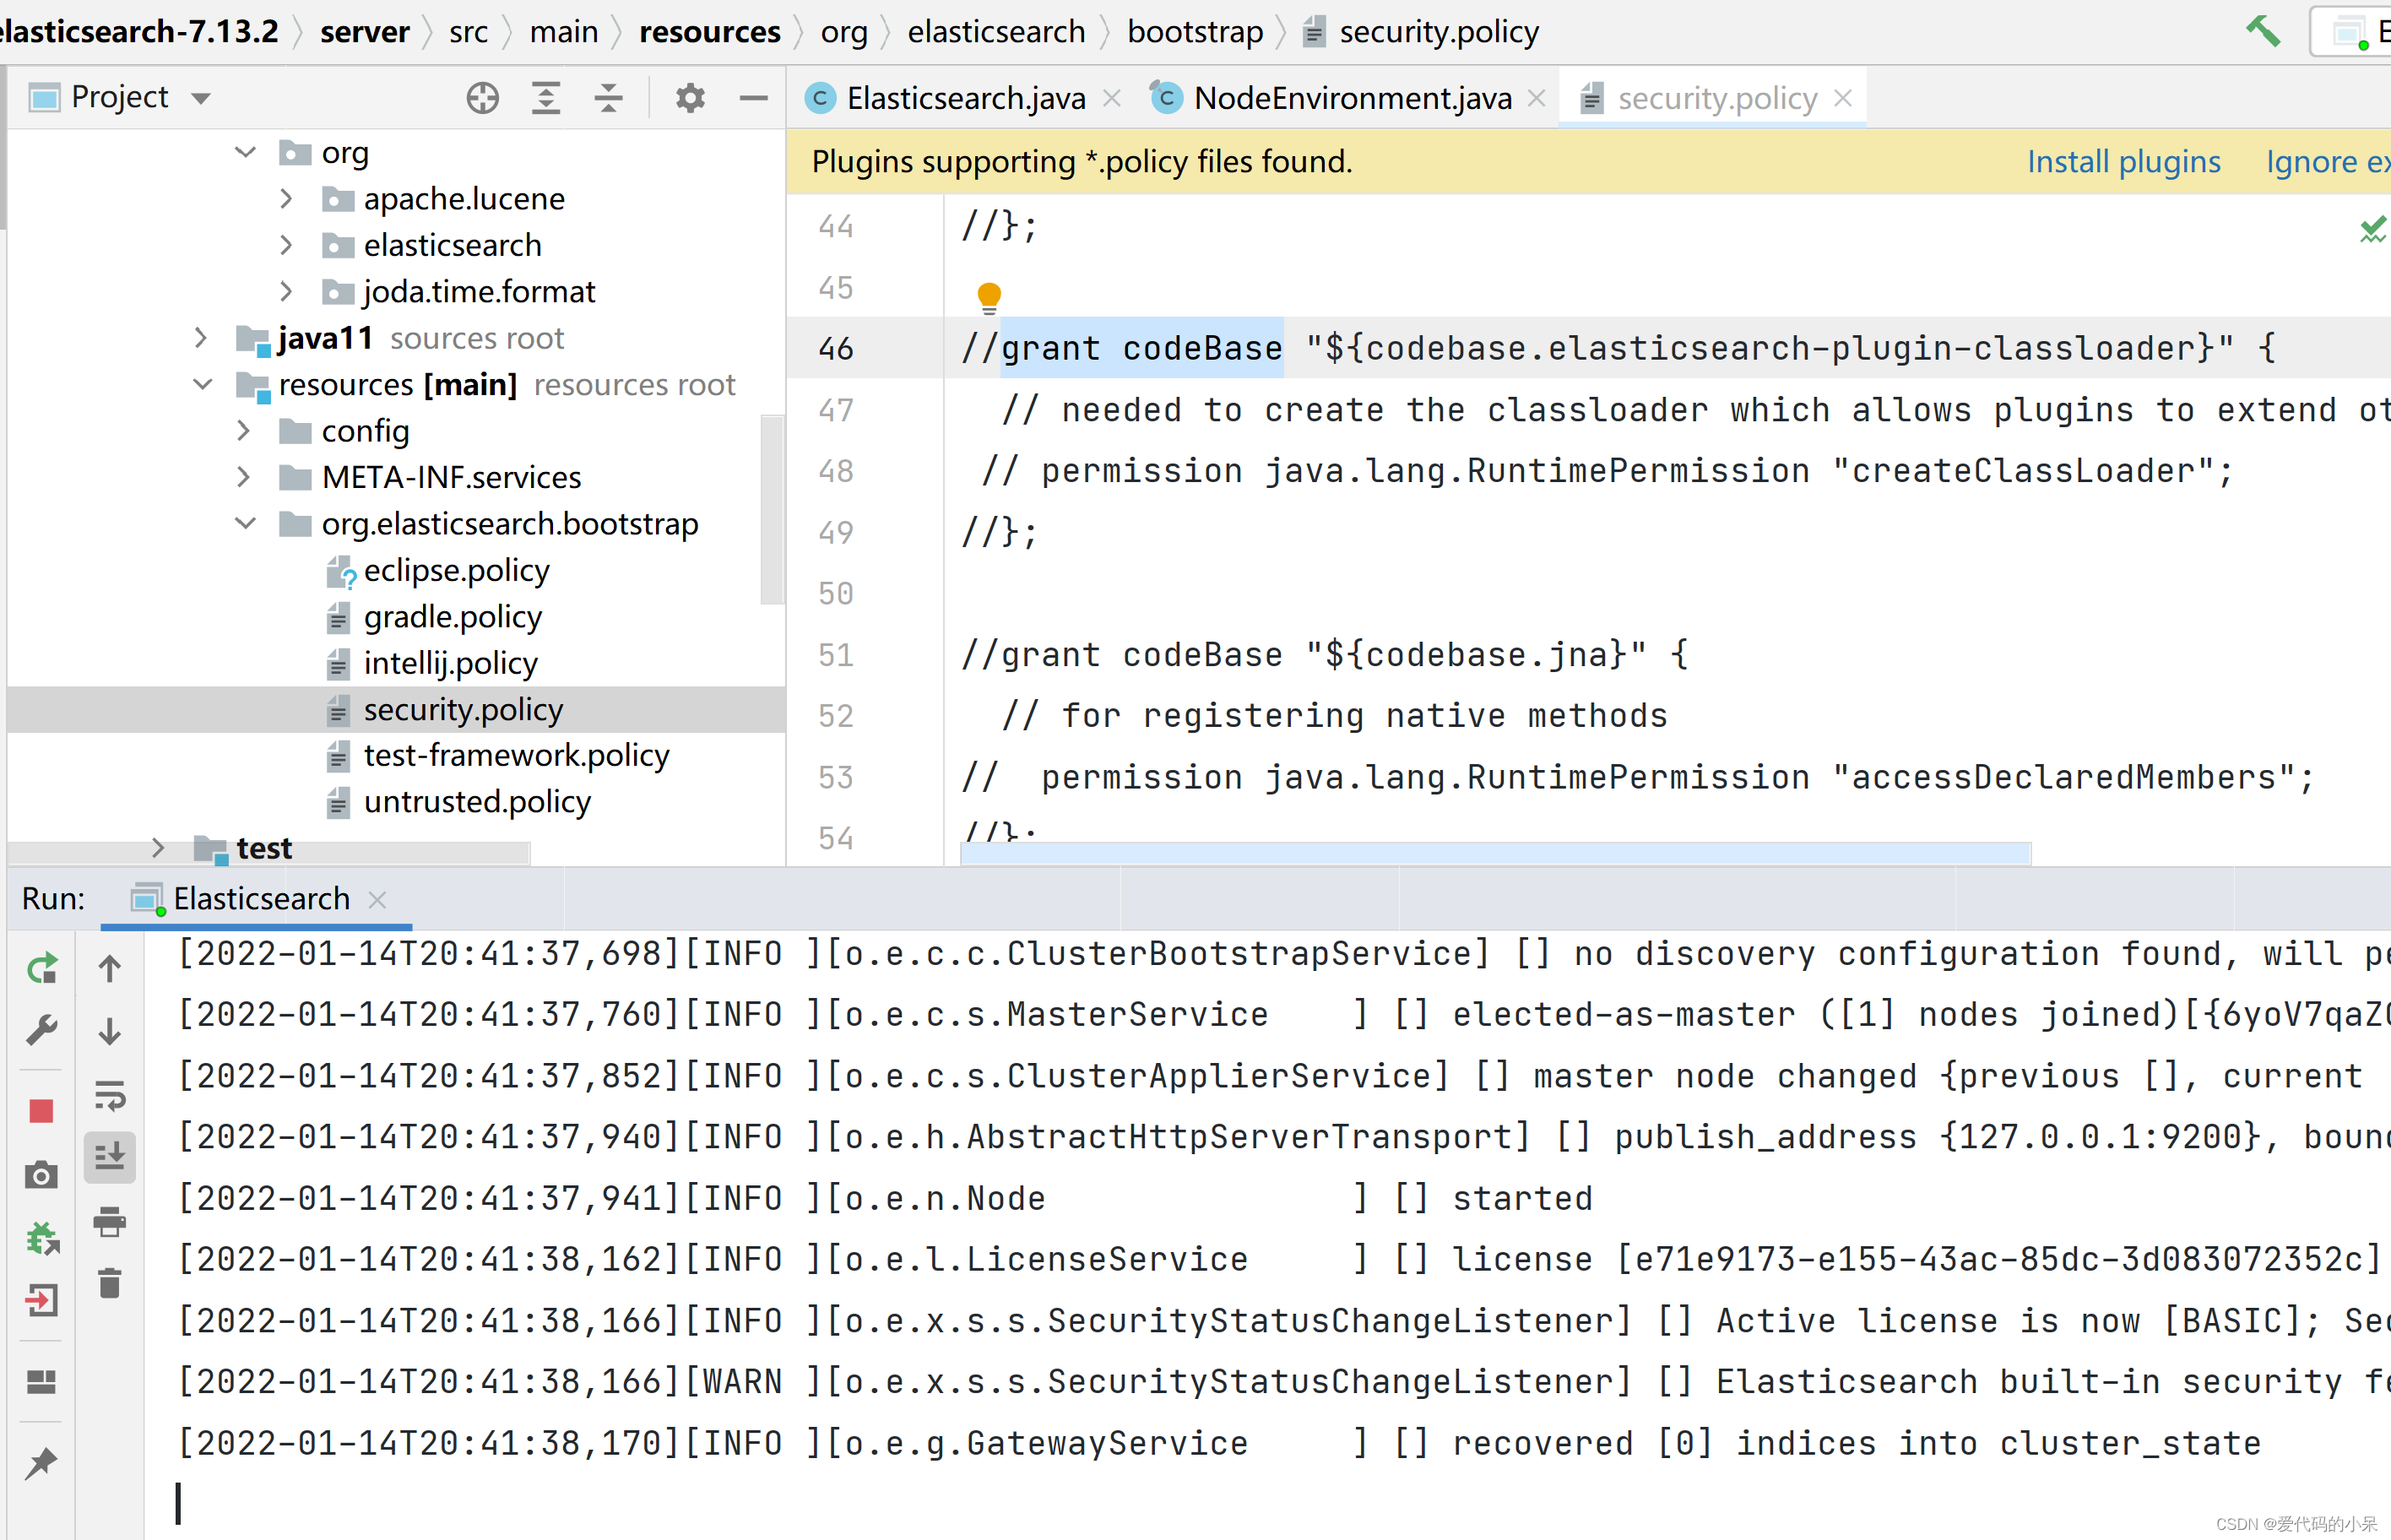This screenshot has height=1540, width=2391.
Task: Collapse the org folder in tree
Action: pos(245,152)
